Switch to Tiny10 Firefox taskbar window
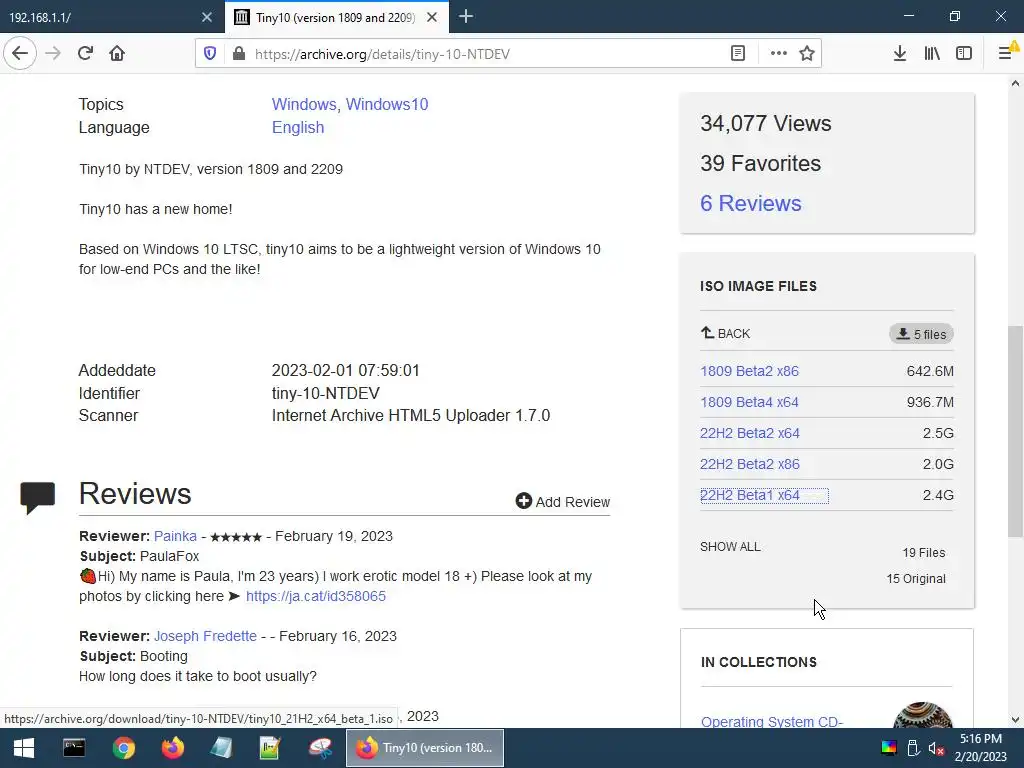The height and width of the screenshot is (768, 1024). point(425,748)
